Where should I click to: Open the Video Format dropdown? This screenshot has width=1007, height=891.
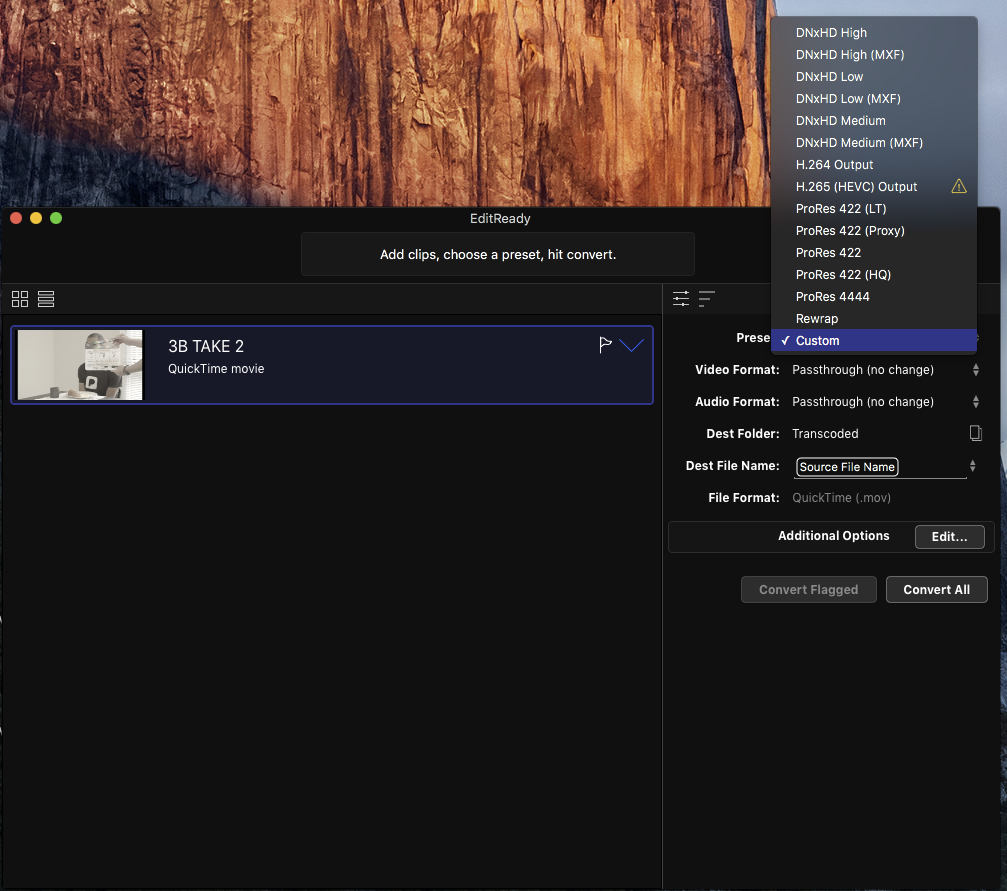point(883,370)
